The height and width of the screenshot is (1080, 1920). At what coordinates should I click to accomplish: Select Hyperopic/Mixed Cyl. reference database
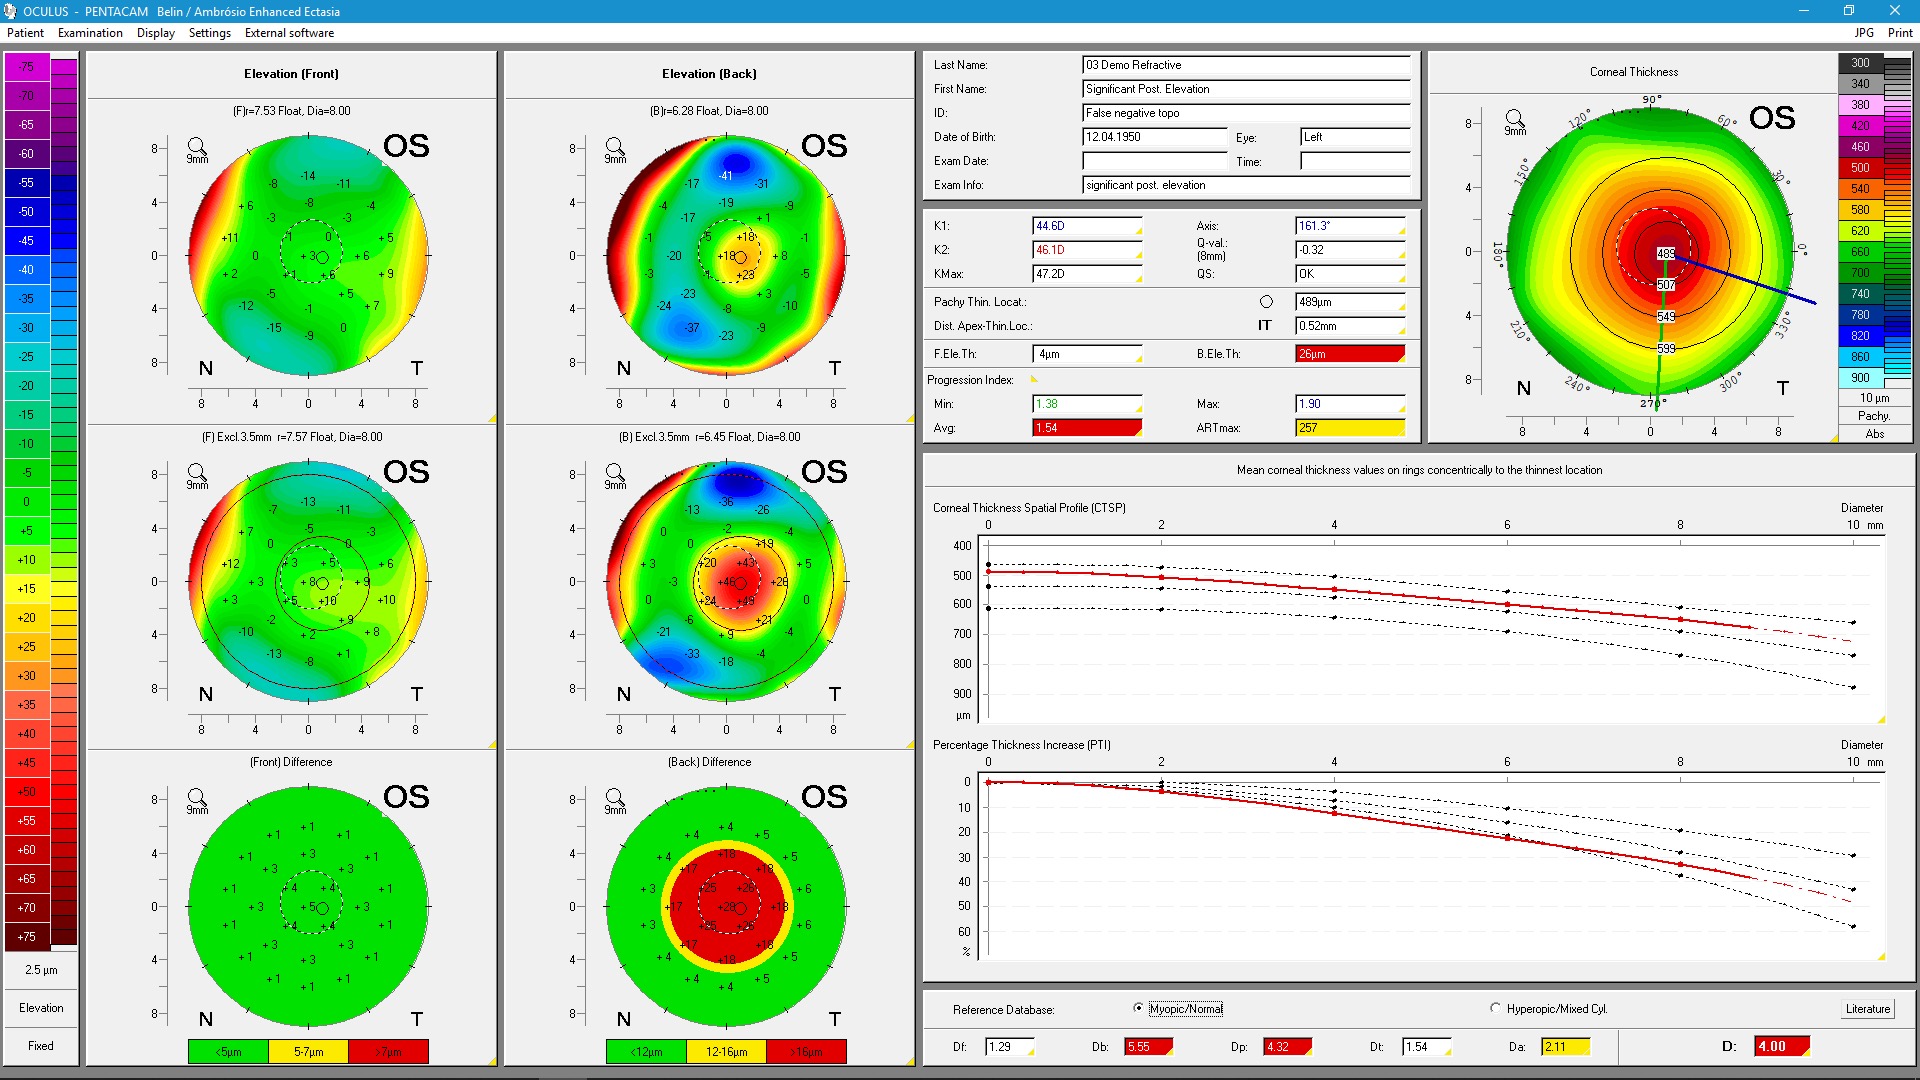click(x=1495, y=1008)
